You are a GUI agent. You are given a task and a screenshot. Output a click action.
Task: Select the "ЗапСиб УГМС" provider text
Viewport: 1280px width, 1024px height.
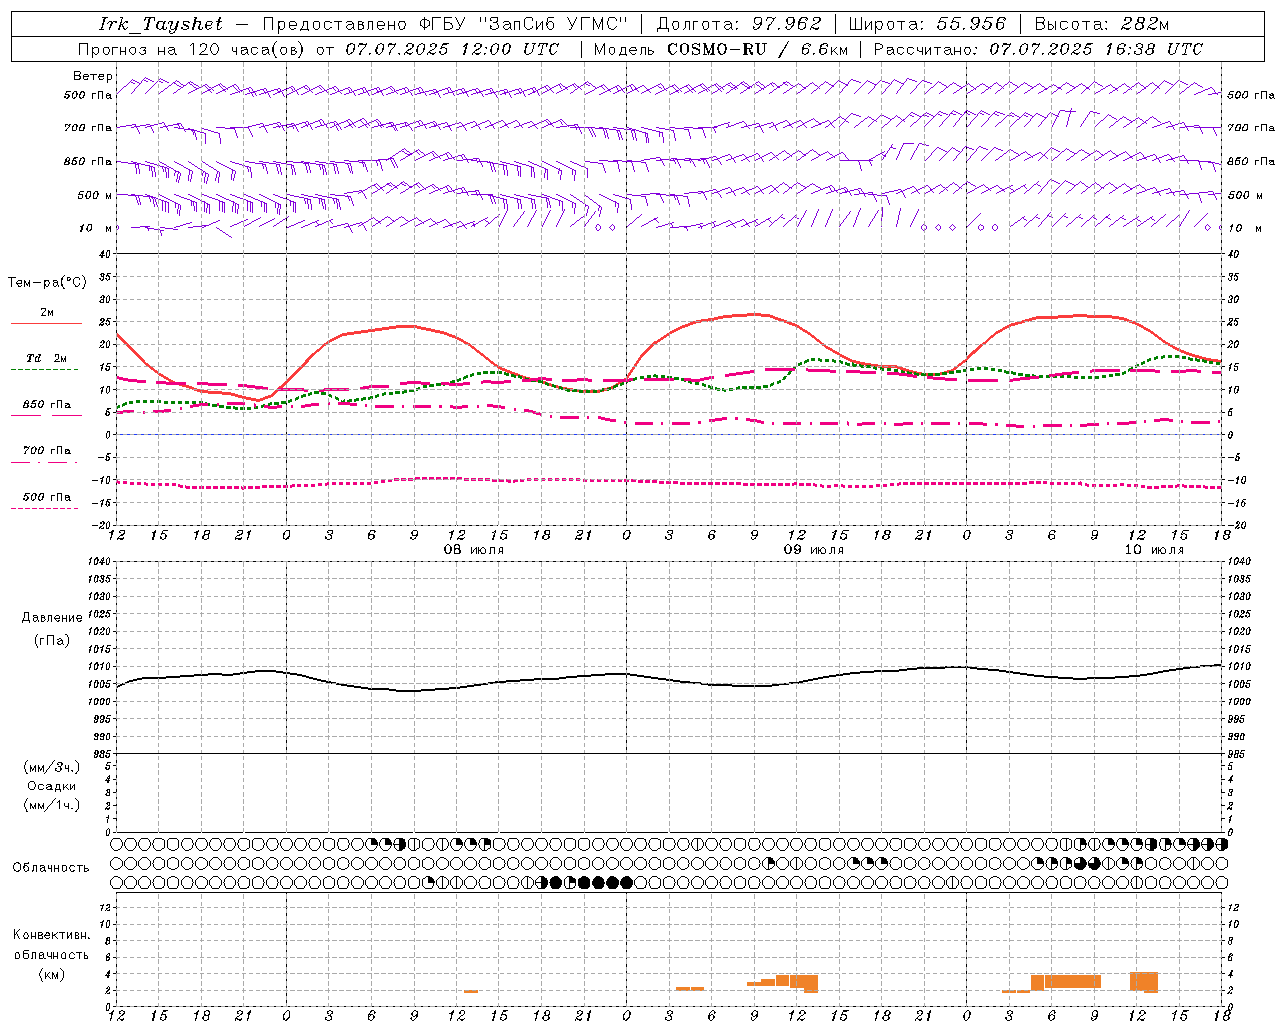coord(553,24)
